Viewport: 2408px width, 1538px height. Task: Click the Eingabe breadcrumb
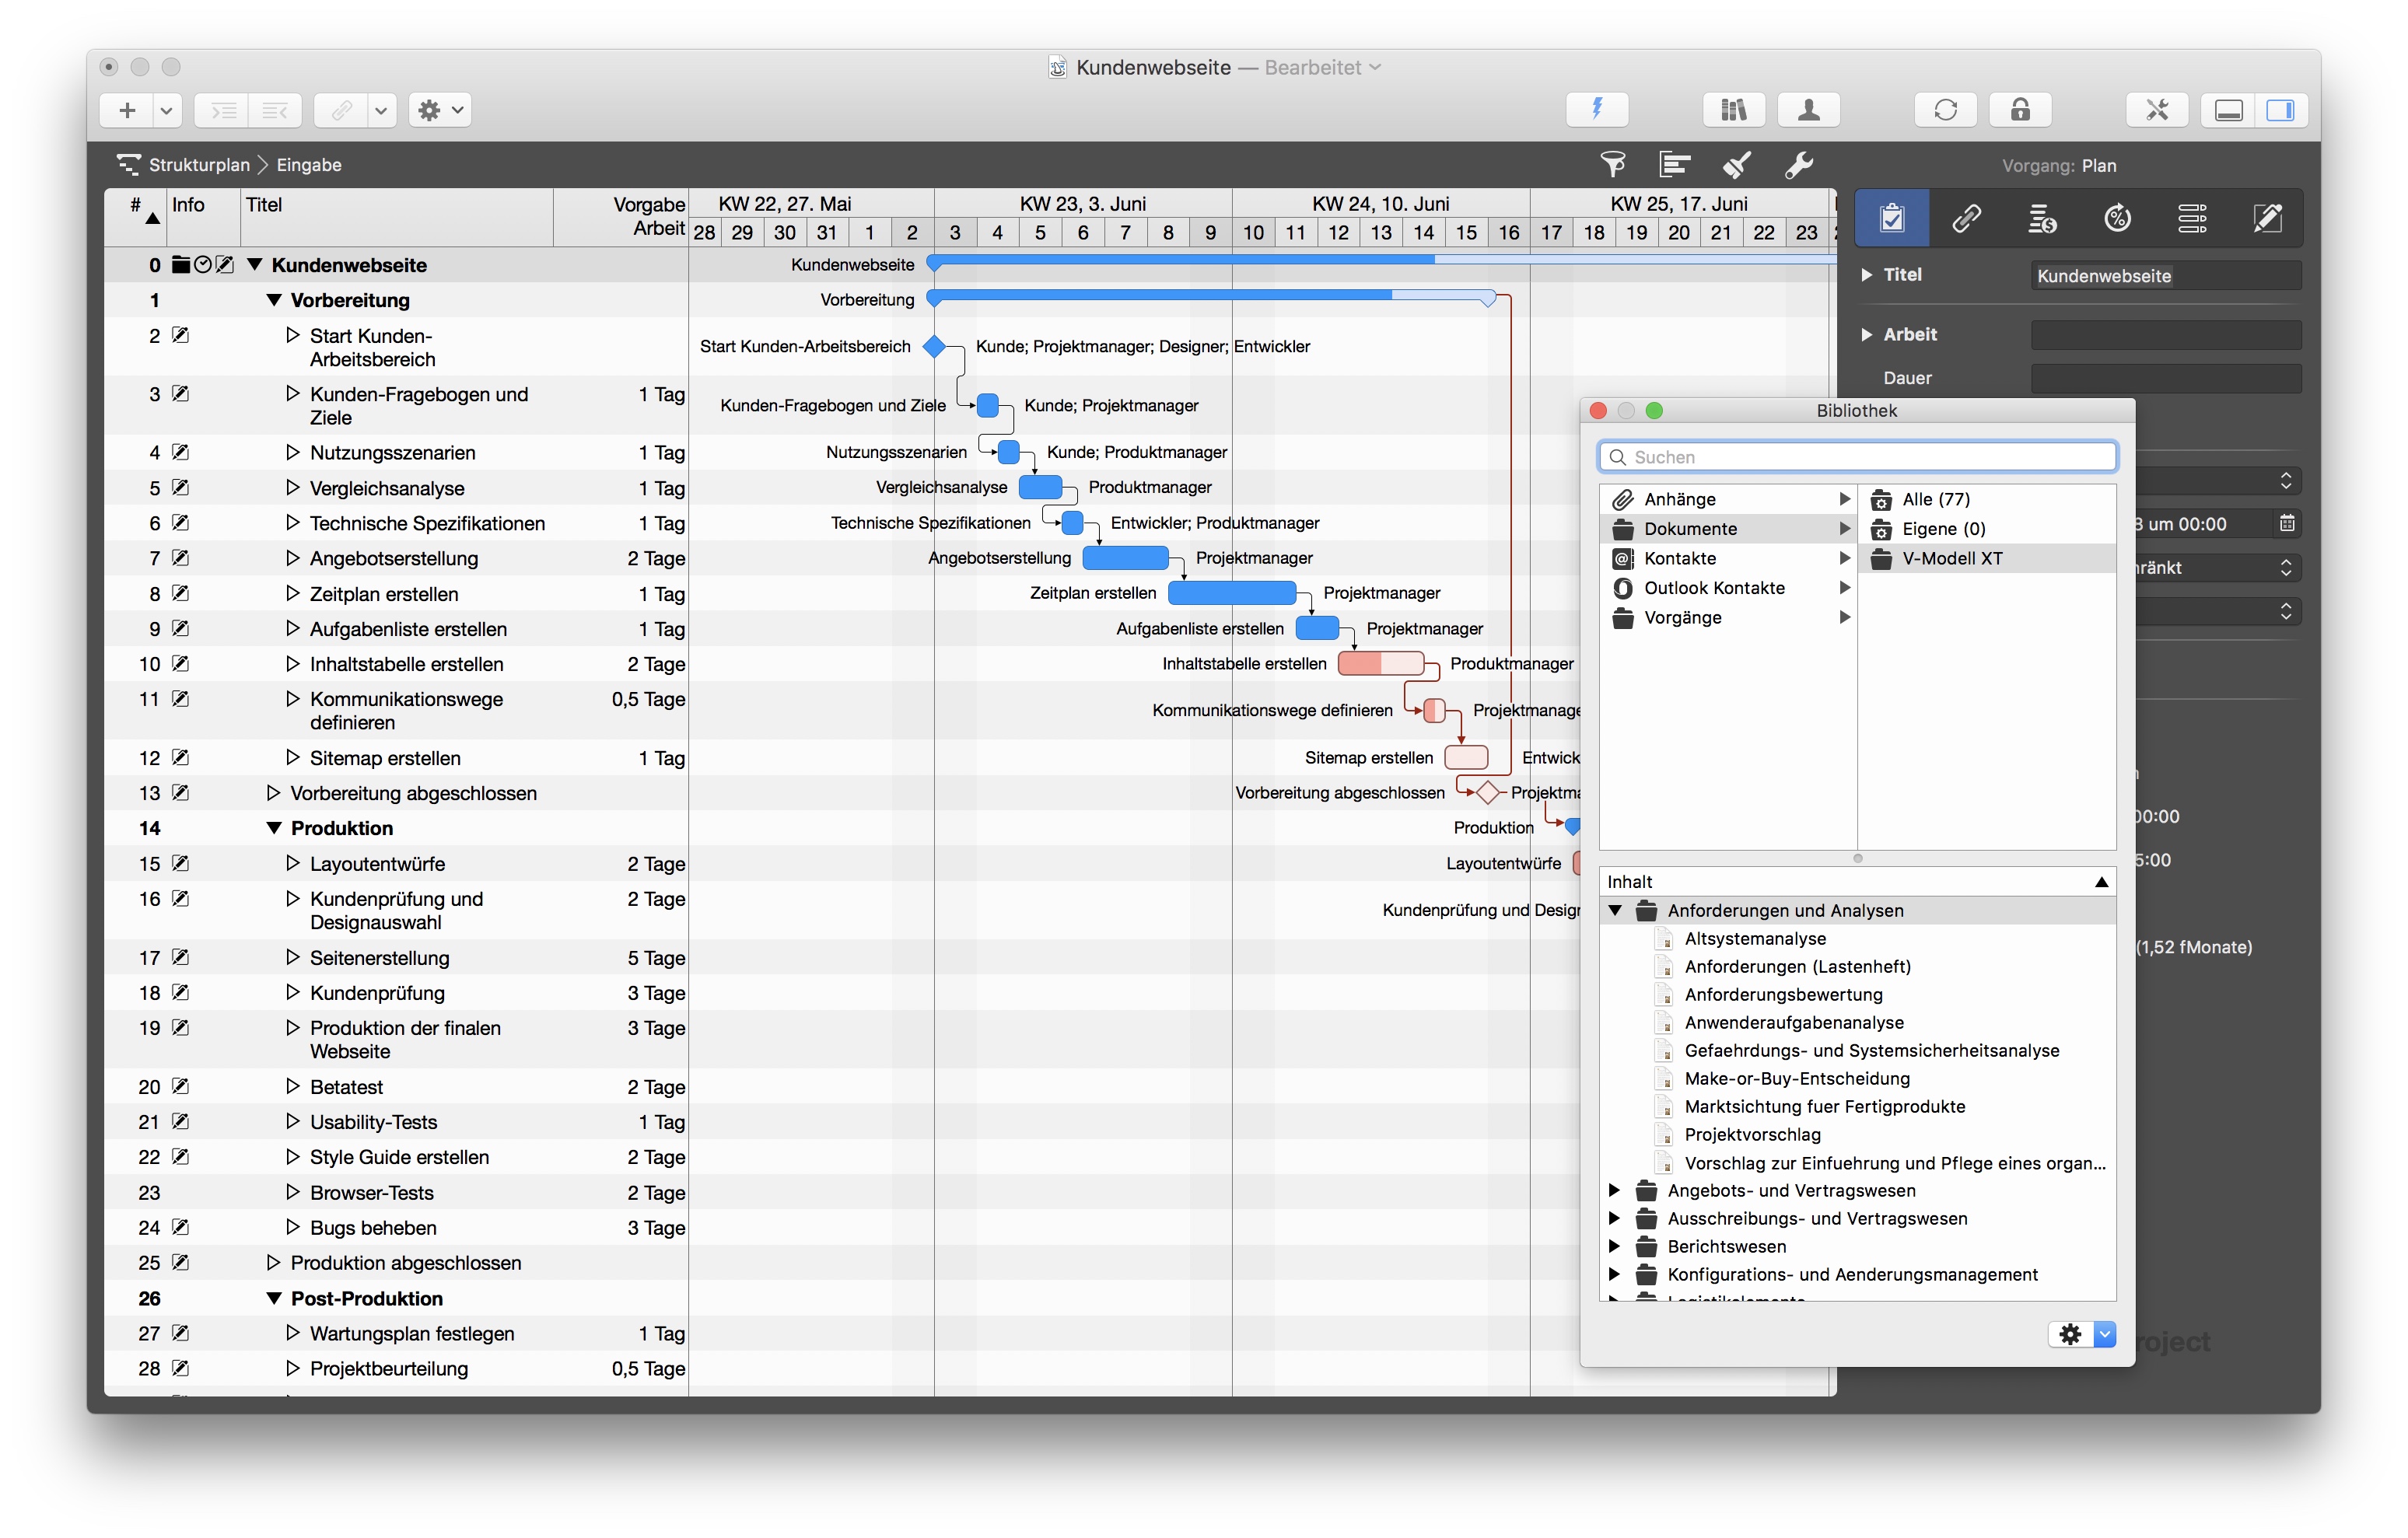[x=309, y=165]
